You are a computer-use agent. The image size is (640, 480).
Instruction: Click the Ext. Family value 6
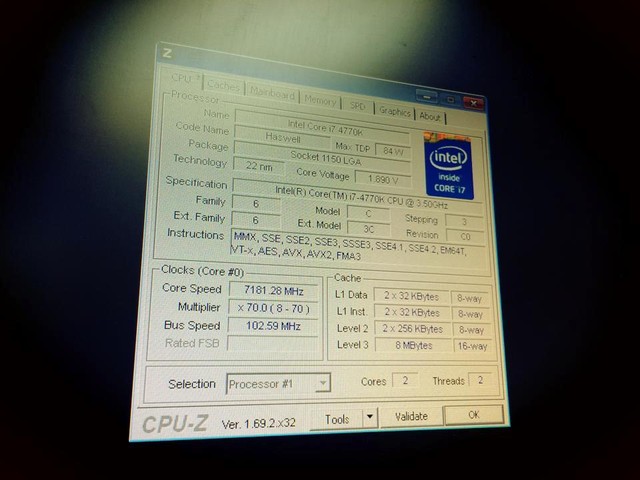click(256, 220)
